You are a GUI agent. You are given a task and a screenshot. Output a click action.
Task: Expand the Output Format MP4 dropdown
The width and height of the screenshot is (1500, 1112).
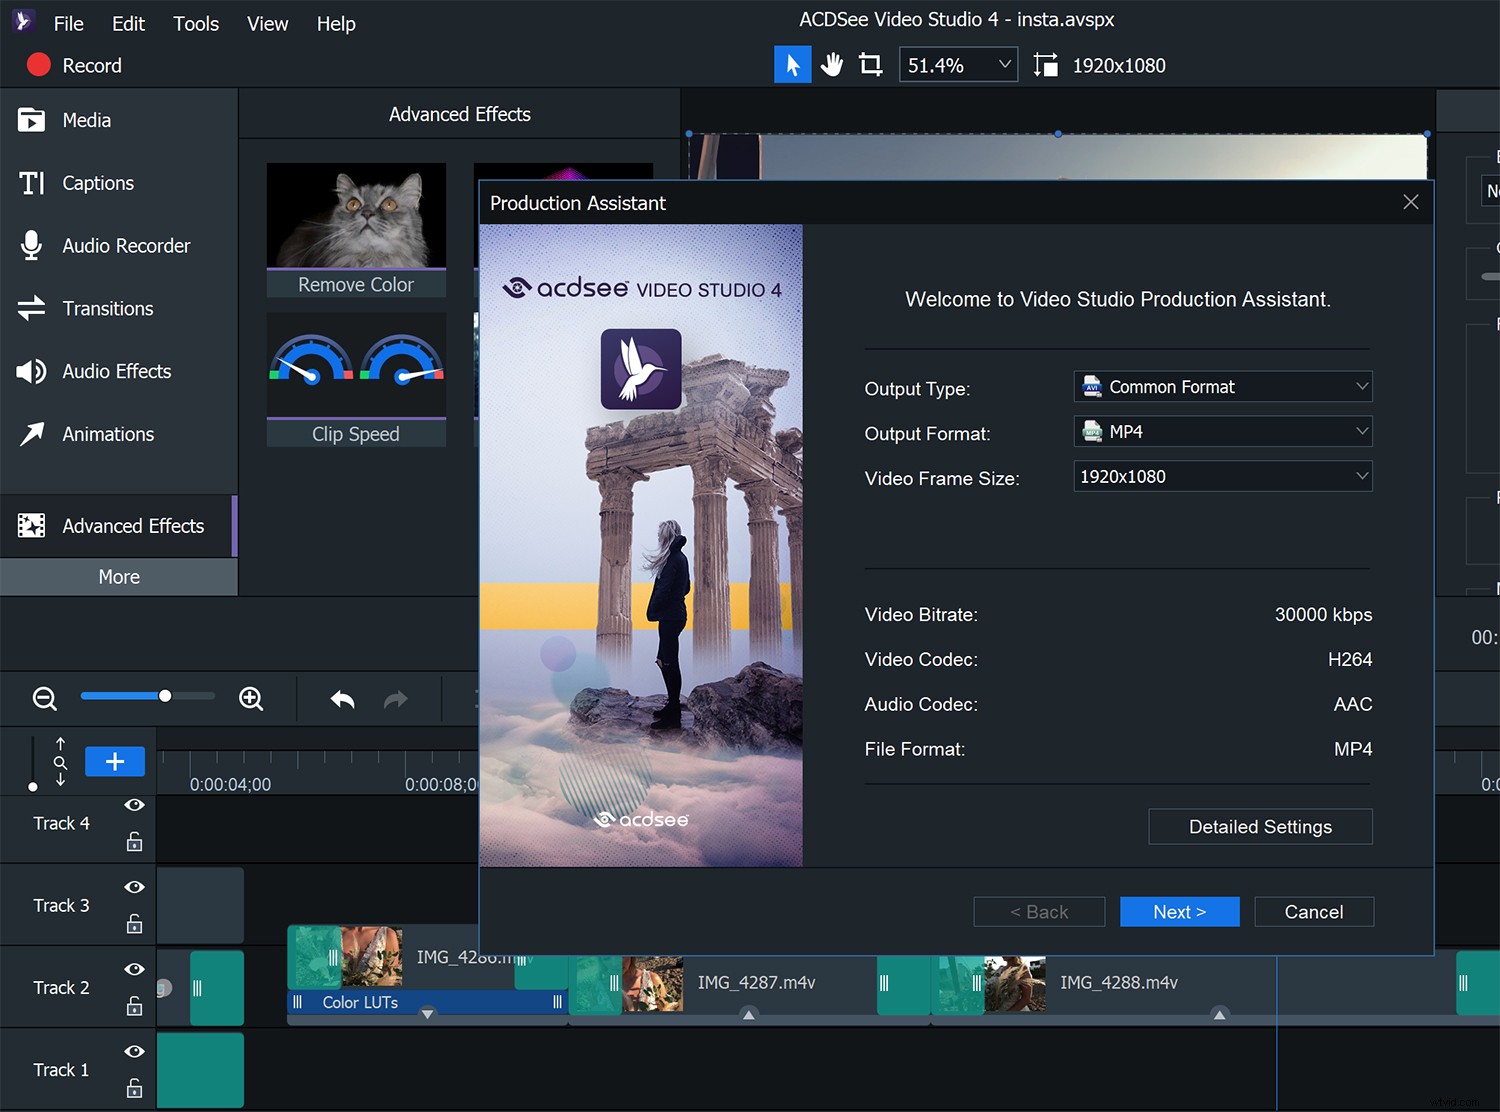1222,431
